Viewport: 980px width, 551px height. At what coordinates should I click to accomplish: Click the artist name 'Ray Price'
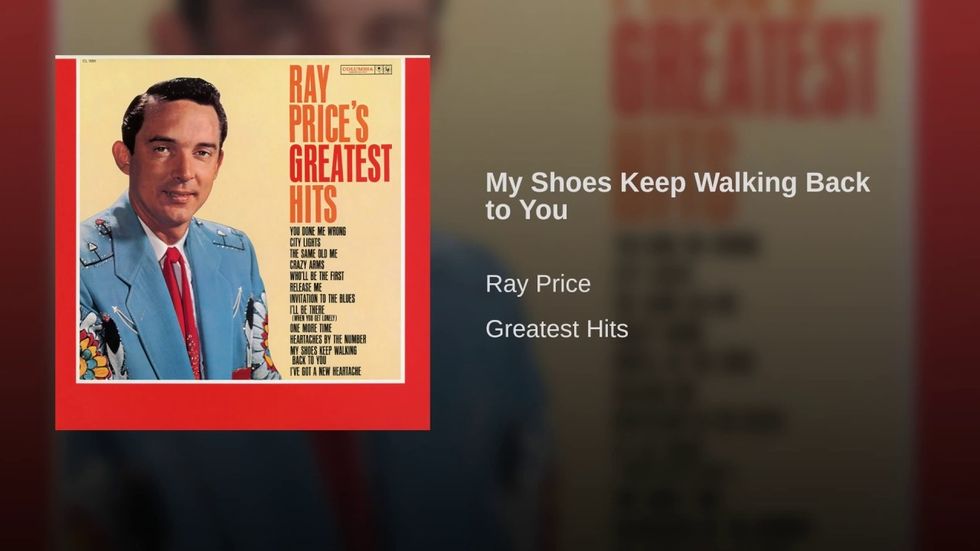[x=538, y=284]
